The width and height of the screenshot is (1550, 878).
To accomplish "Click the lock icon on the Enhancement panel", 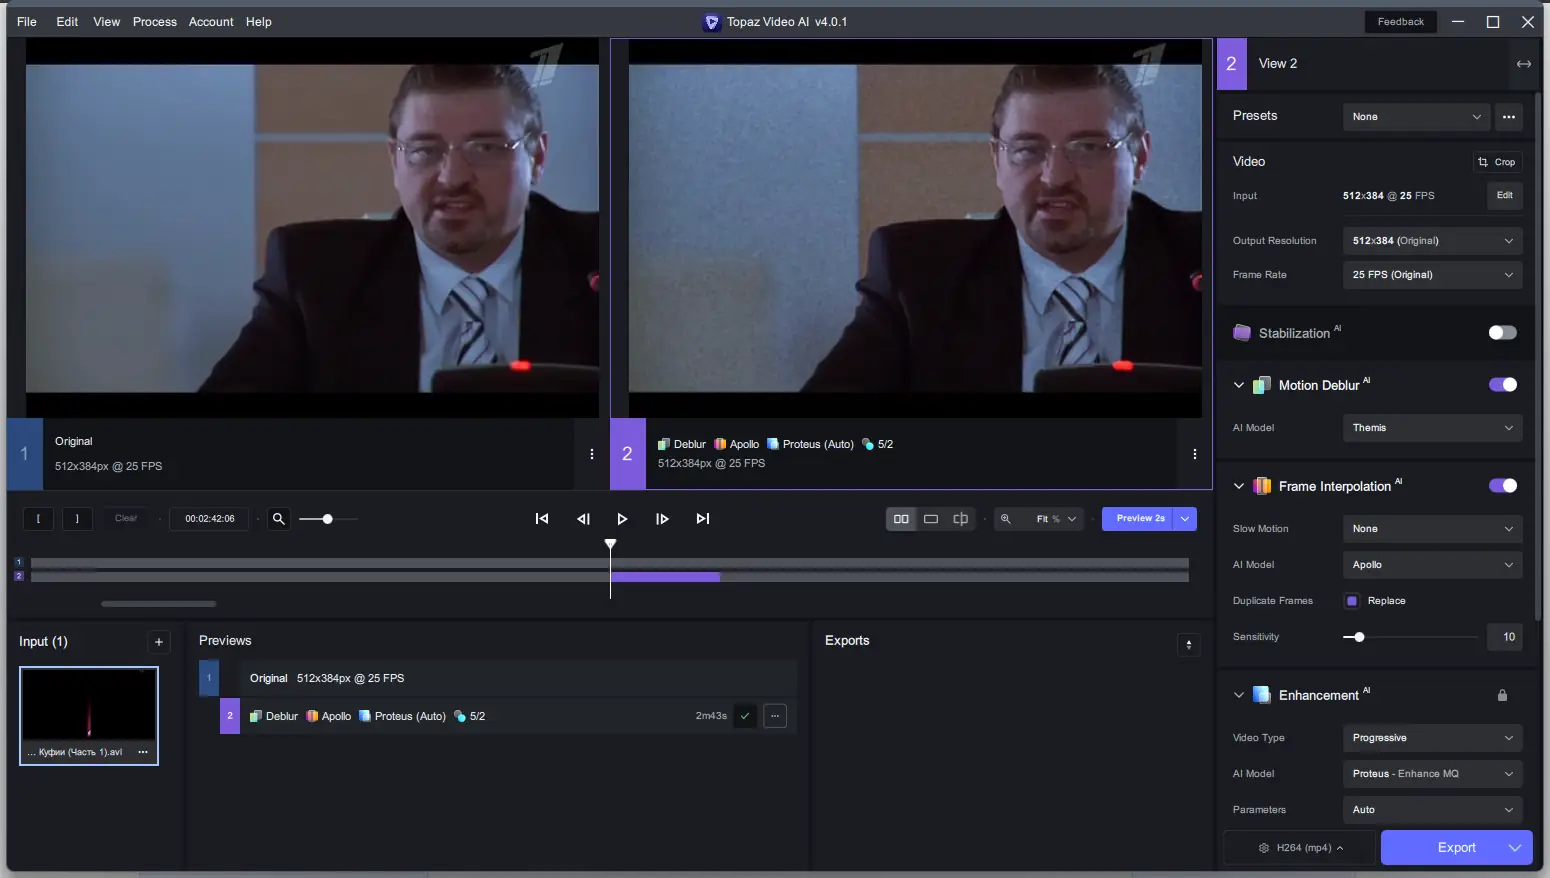I will pos(1503,694).
